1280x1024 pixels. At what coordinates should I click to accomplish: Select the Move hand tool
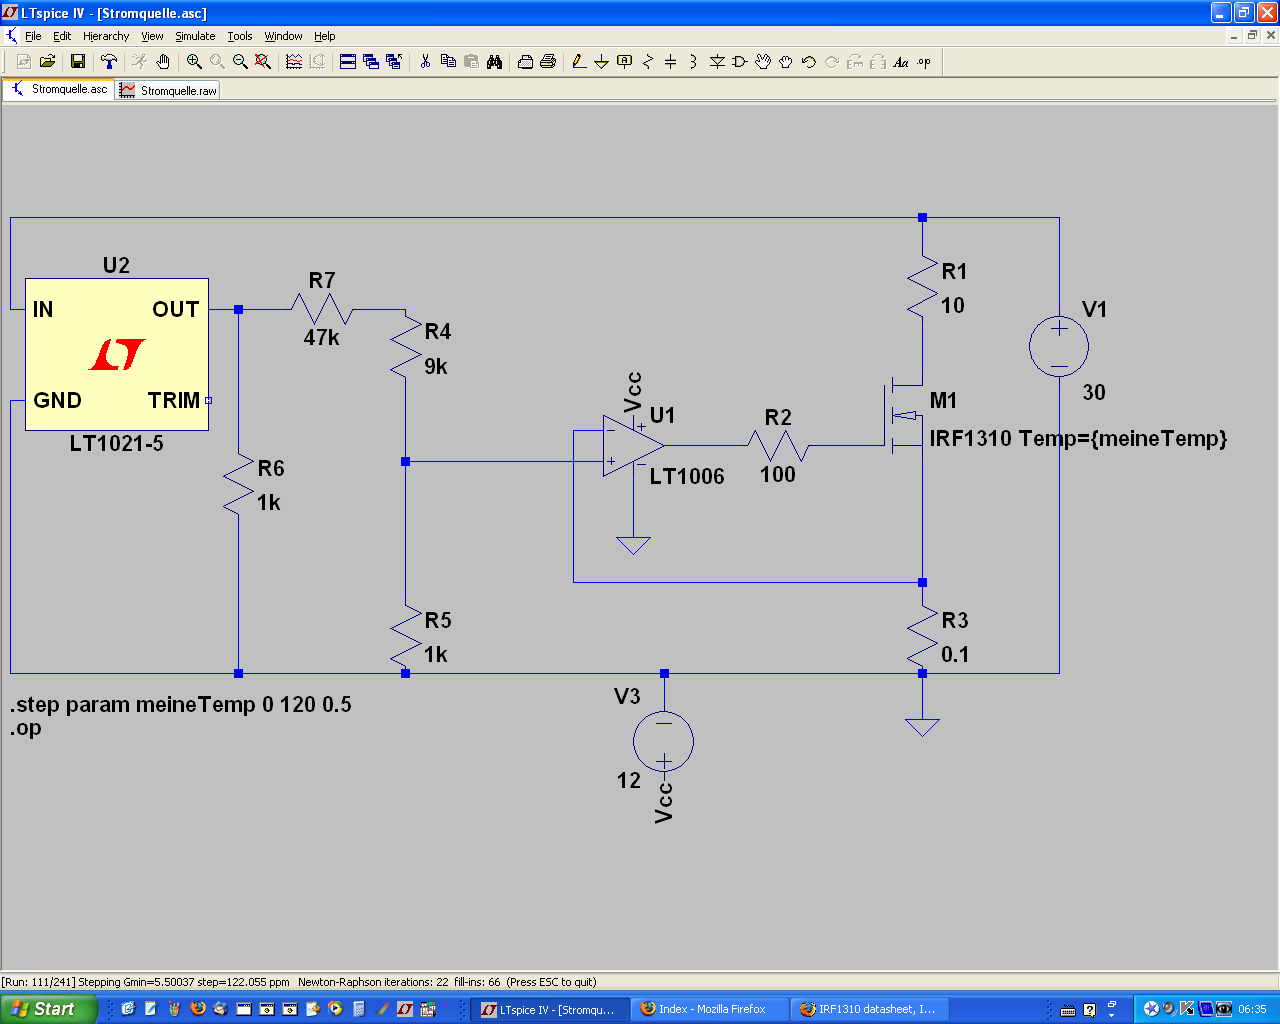click(763, 62)
